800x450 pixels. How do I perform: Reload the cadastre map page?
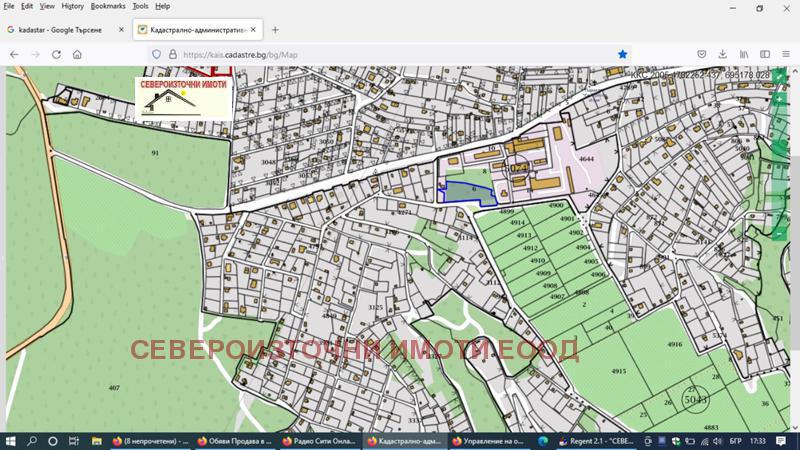click(x=56, y=54)
